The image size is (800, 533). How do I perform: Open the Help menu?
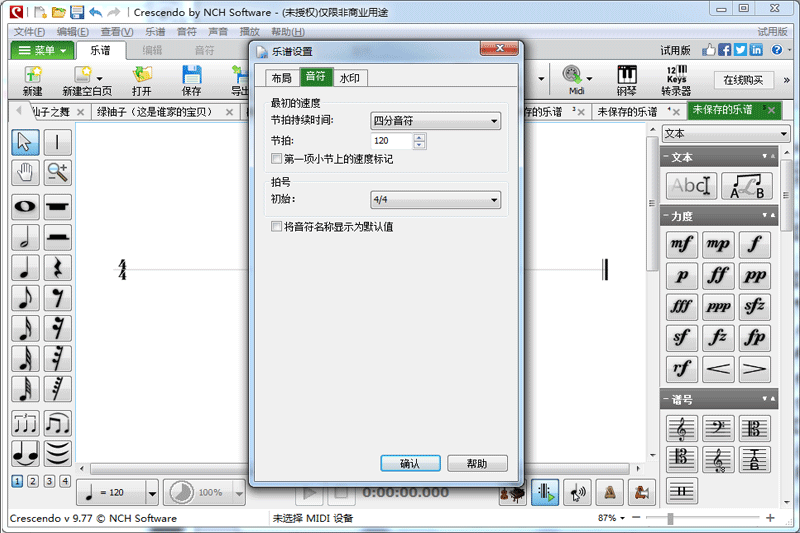point(288,32)
